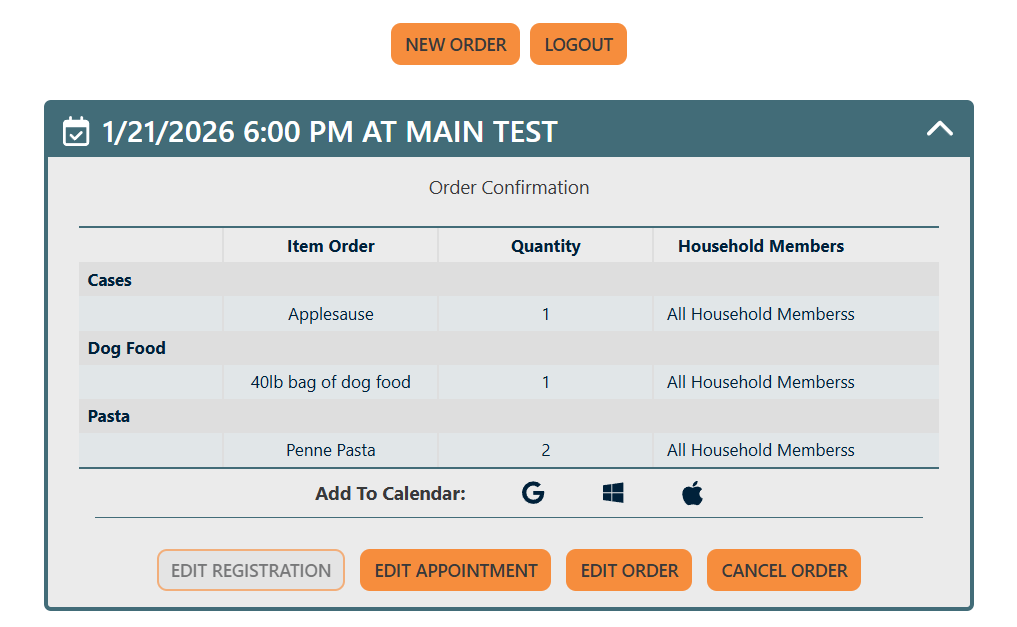
Task: Click the Pasta category row
Action: click(x=109, y=416)
